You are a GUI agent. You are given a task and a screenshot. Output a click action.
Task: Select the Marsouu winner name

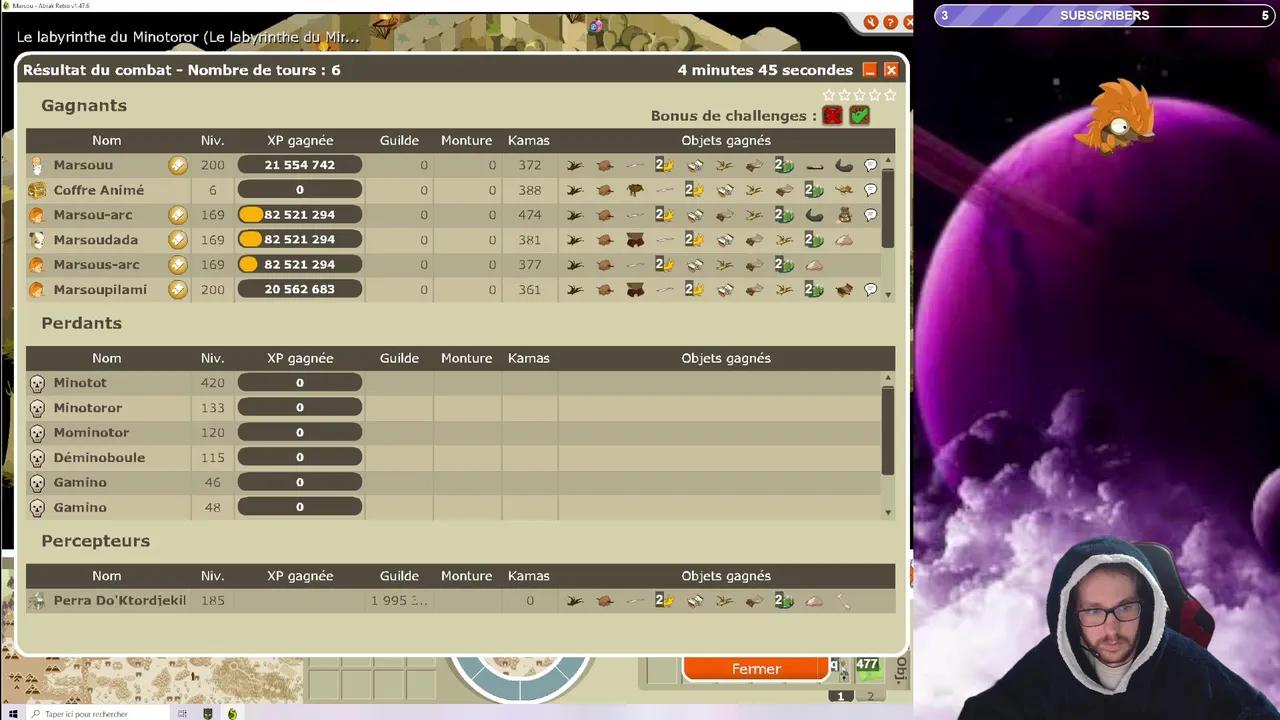(x=83, y=165)
